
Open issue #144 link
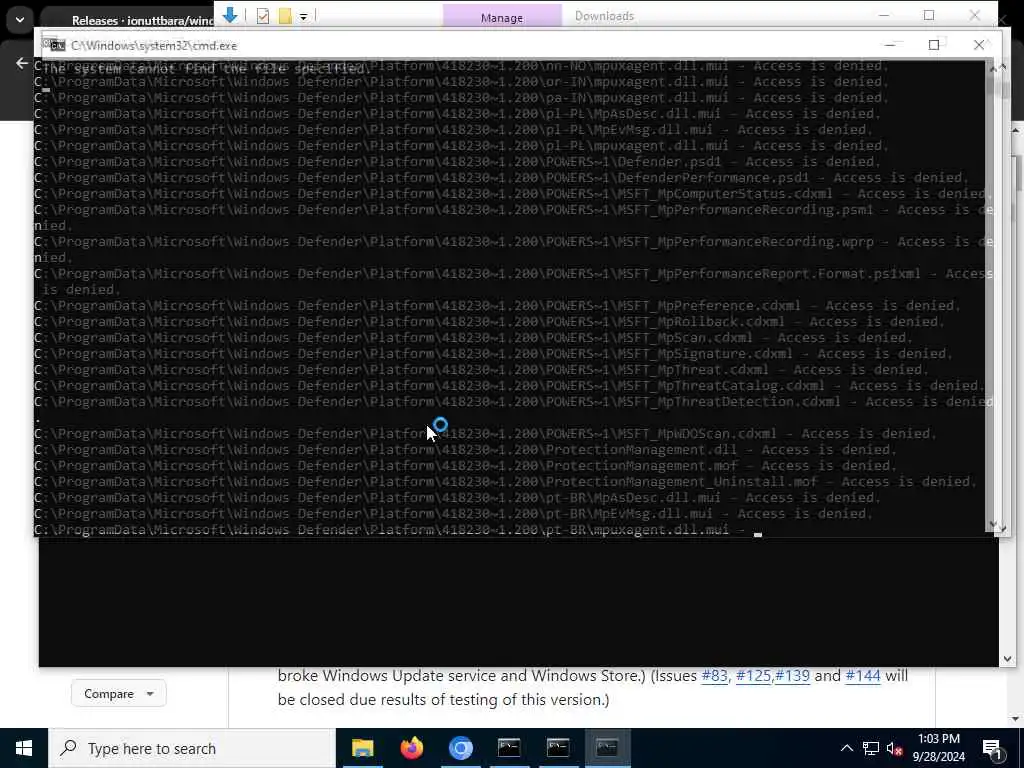pyautogui.click(x=863, y=675)
